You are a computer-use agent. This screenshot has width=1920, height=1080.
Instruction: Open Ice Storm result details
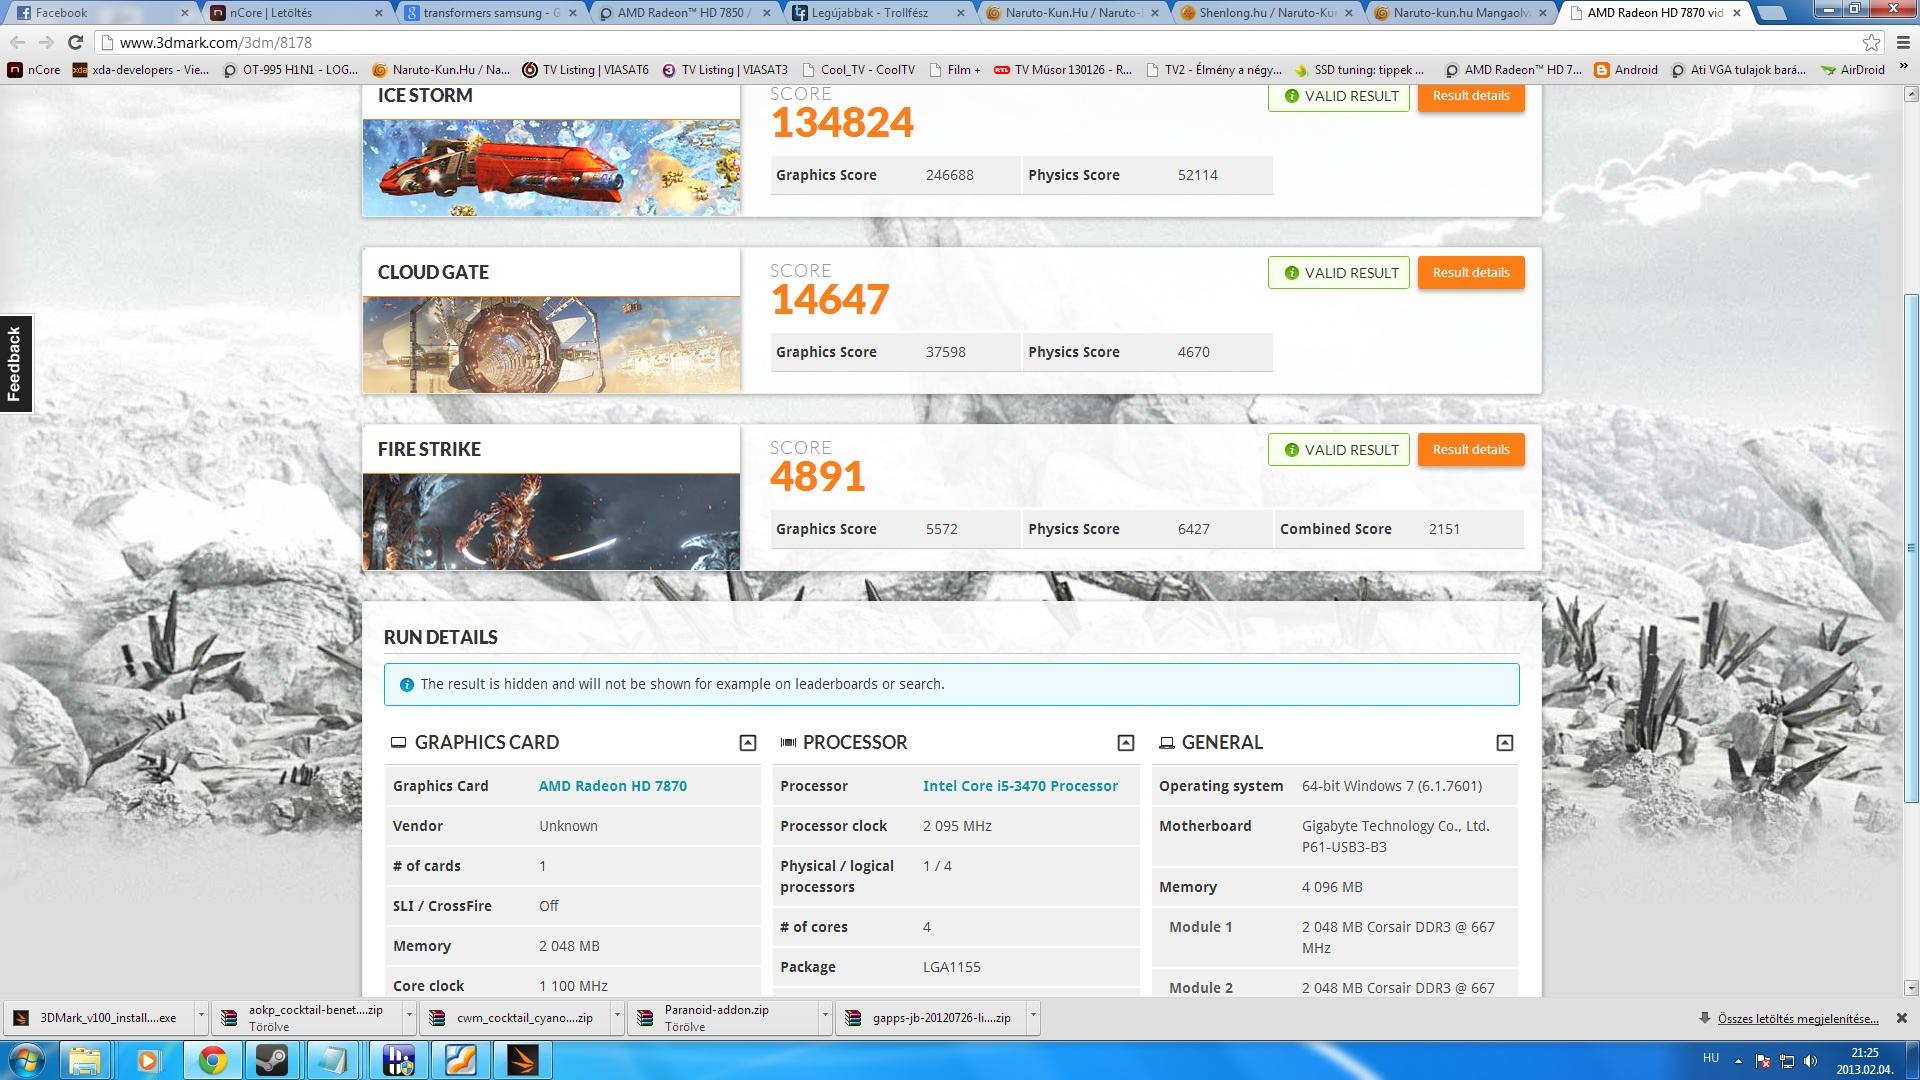(x=1471, y=97)
